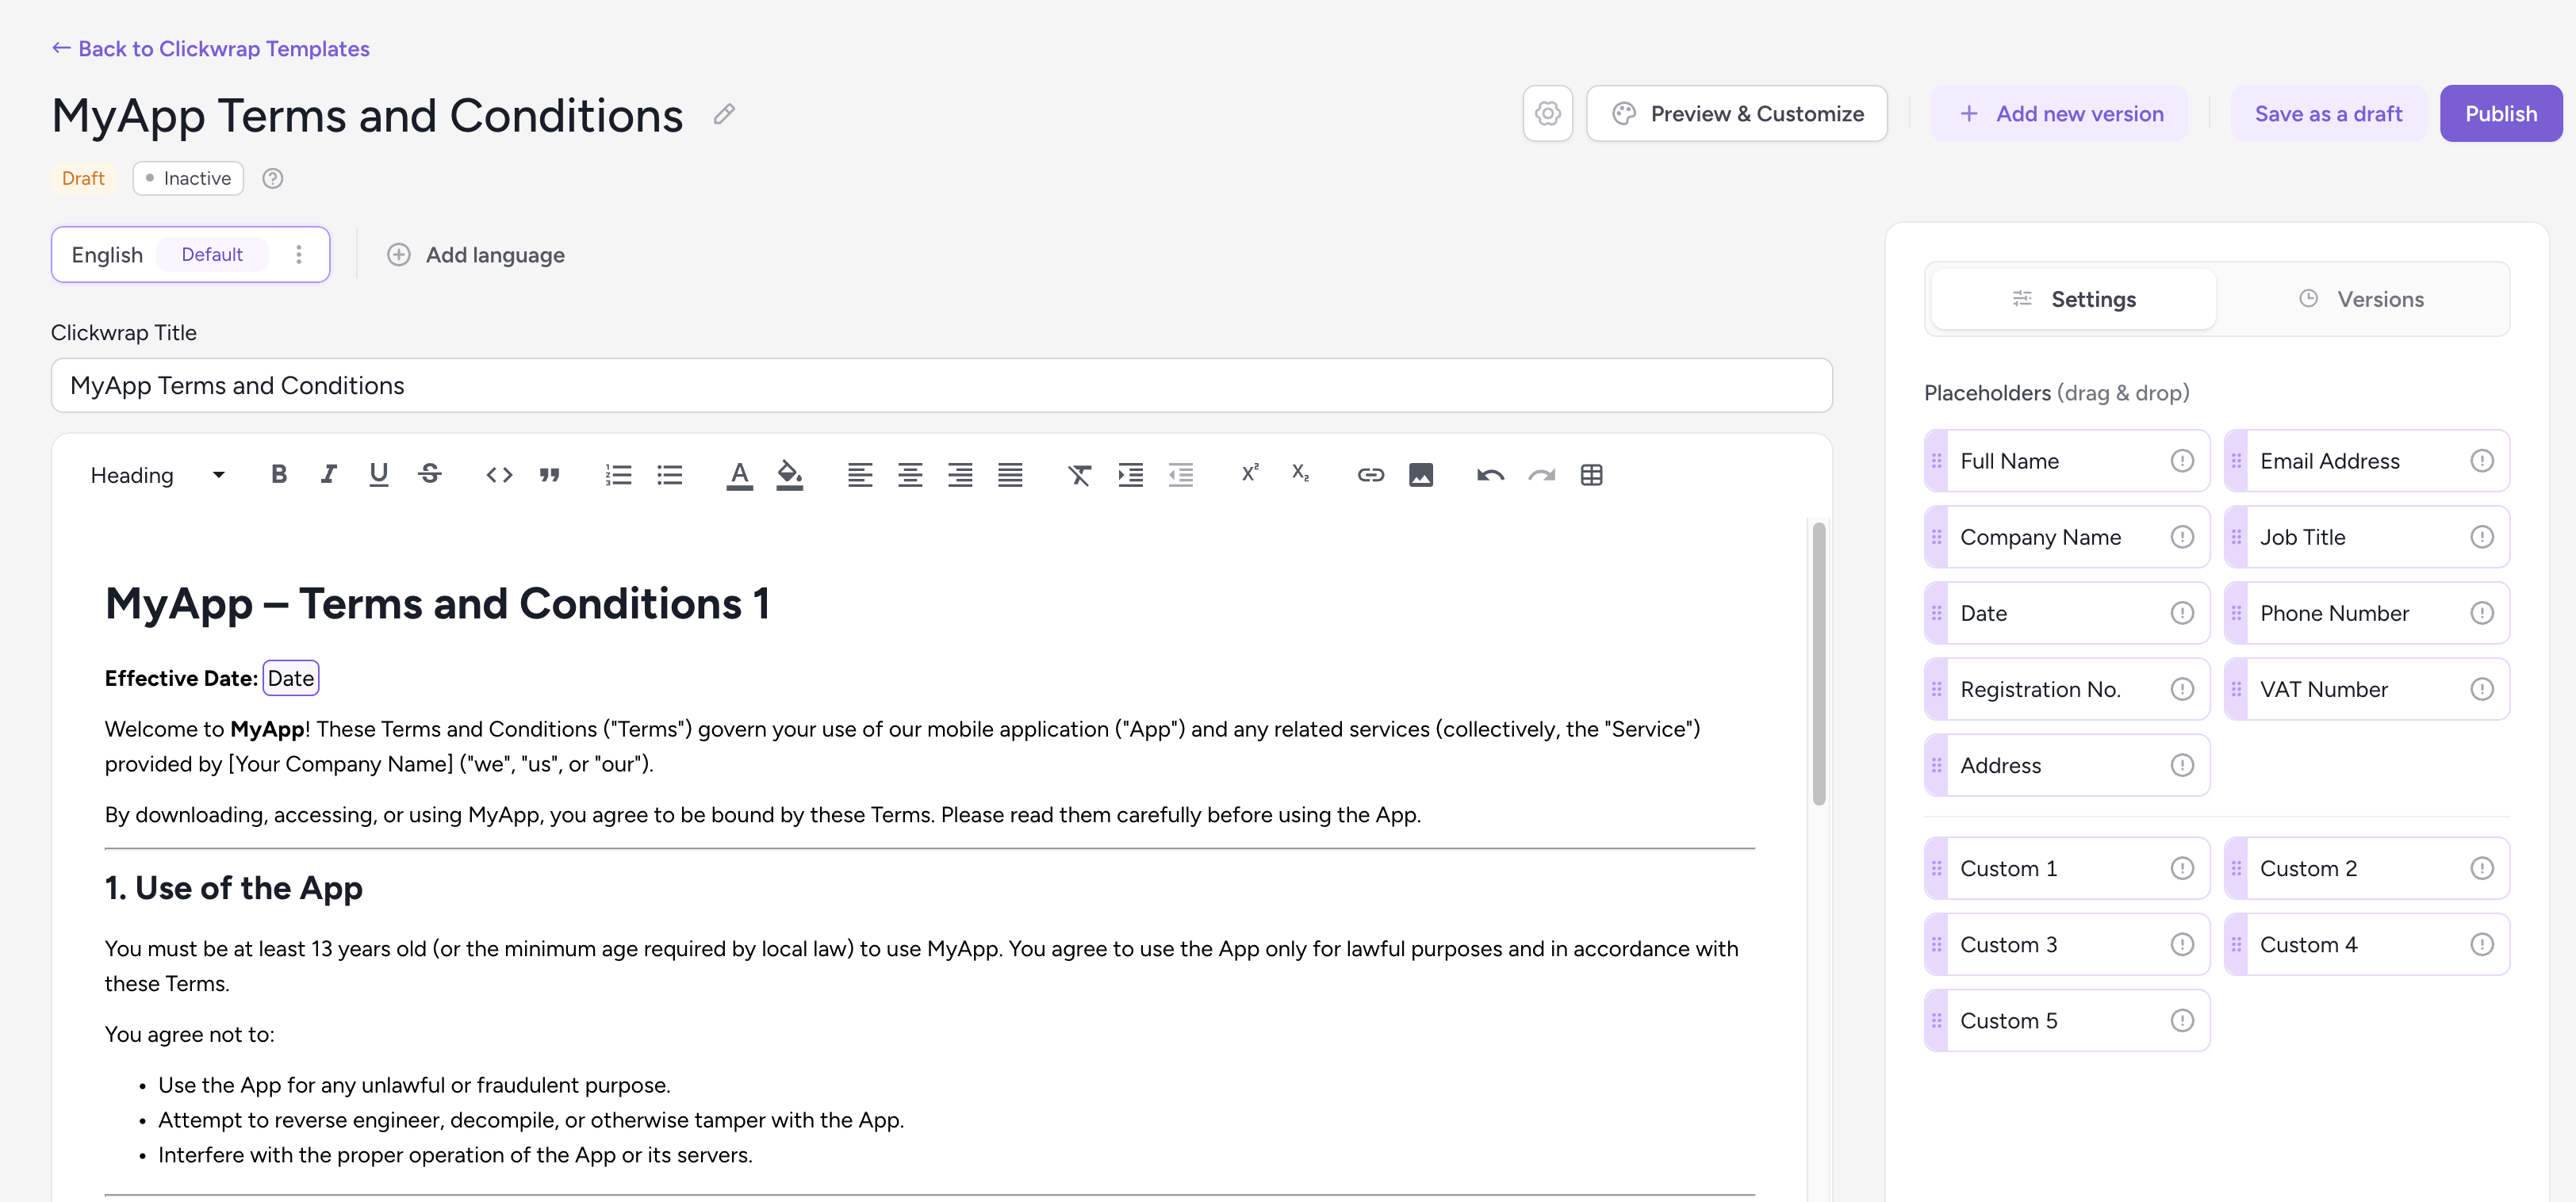2576x1202 pixels.
Task: Apply strikethrough formatting
Action: tap(429, 474)
